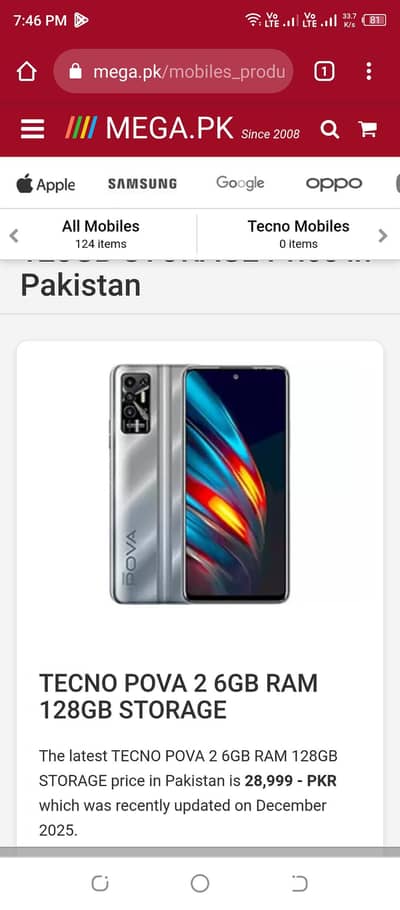This screenshot has height=910, width=400.
Task: Select the Google brand link
Action: coord(240,183)
